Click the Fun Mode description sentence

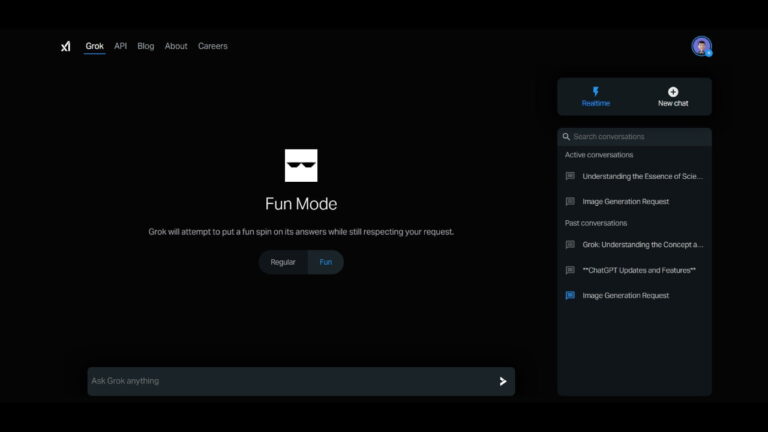[301, 232]
